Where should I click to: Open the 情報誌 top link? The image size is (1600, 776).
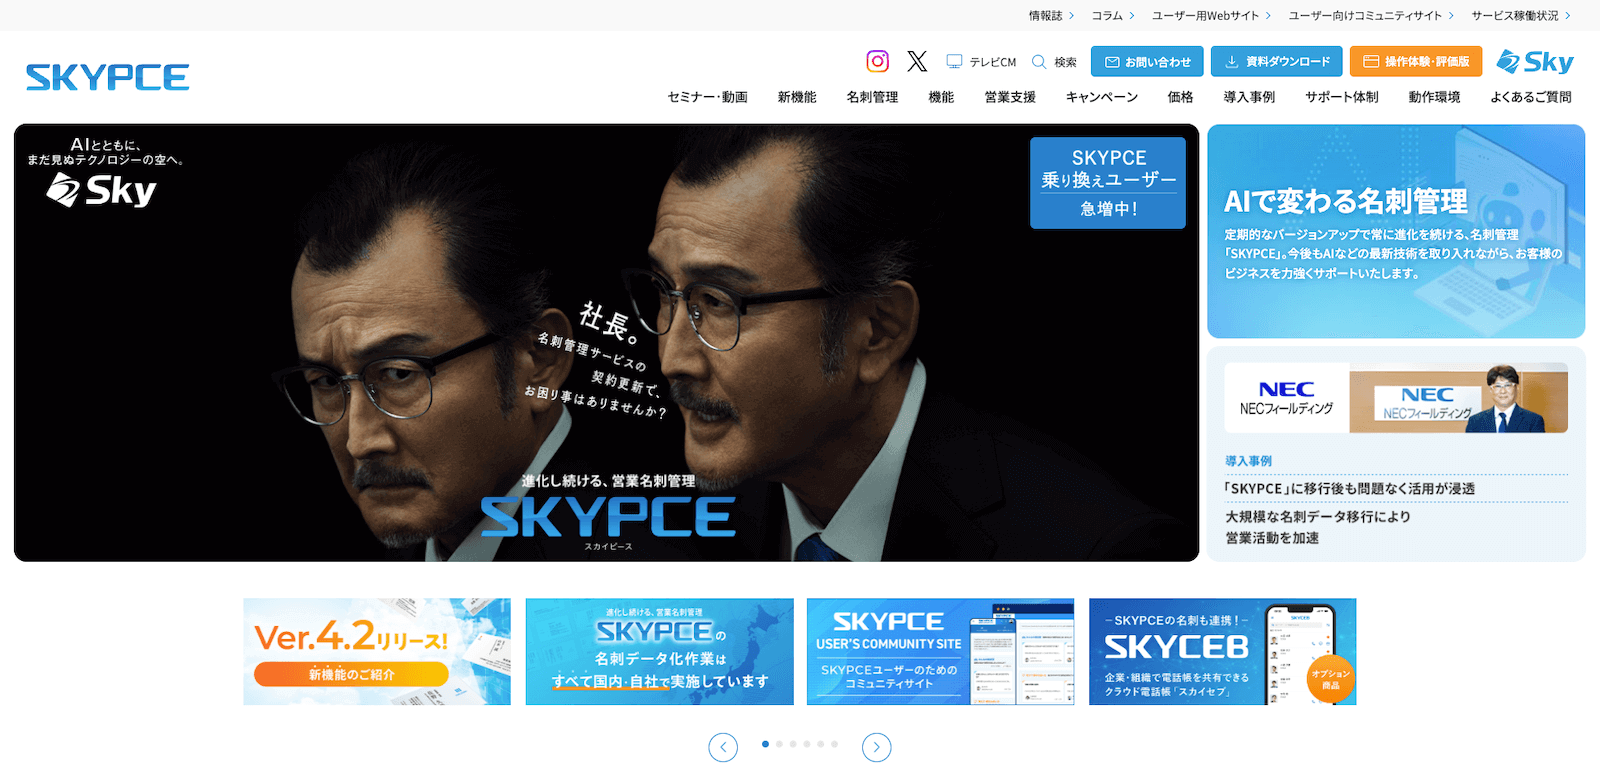pos(1051,15)
